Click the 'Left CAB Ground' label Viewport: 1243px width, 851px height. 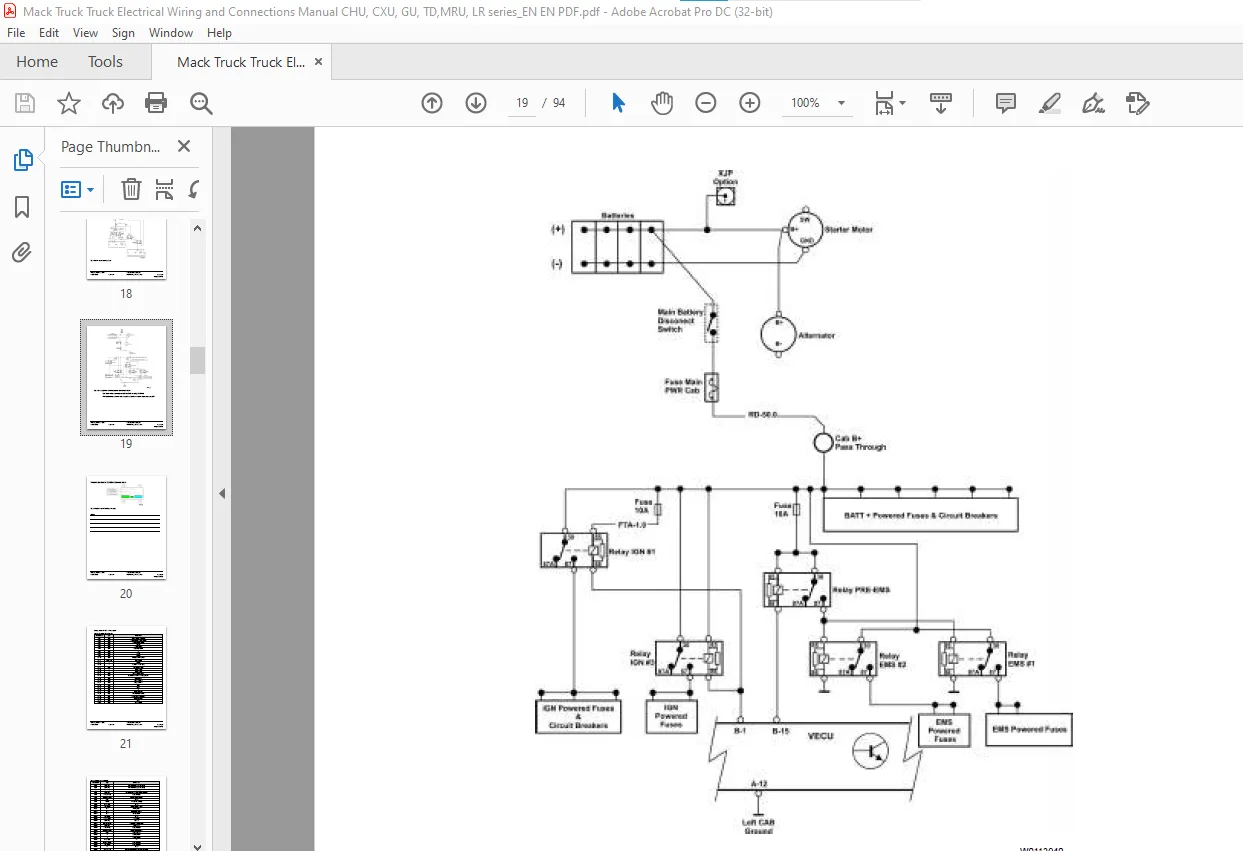[x=758, y=826]
